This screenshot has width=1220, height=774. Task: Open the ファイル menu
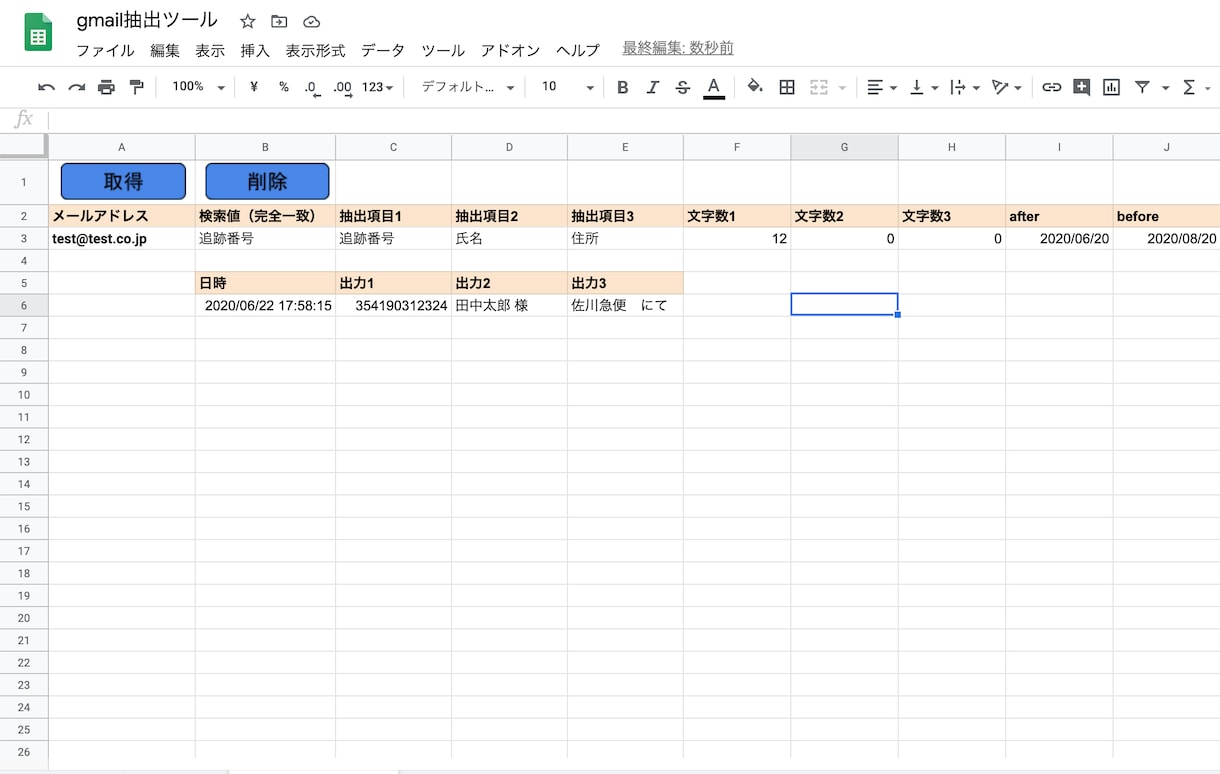point(106,50)
